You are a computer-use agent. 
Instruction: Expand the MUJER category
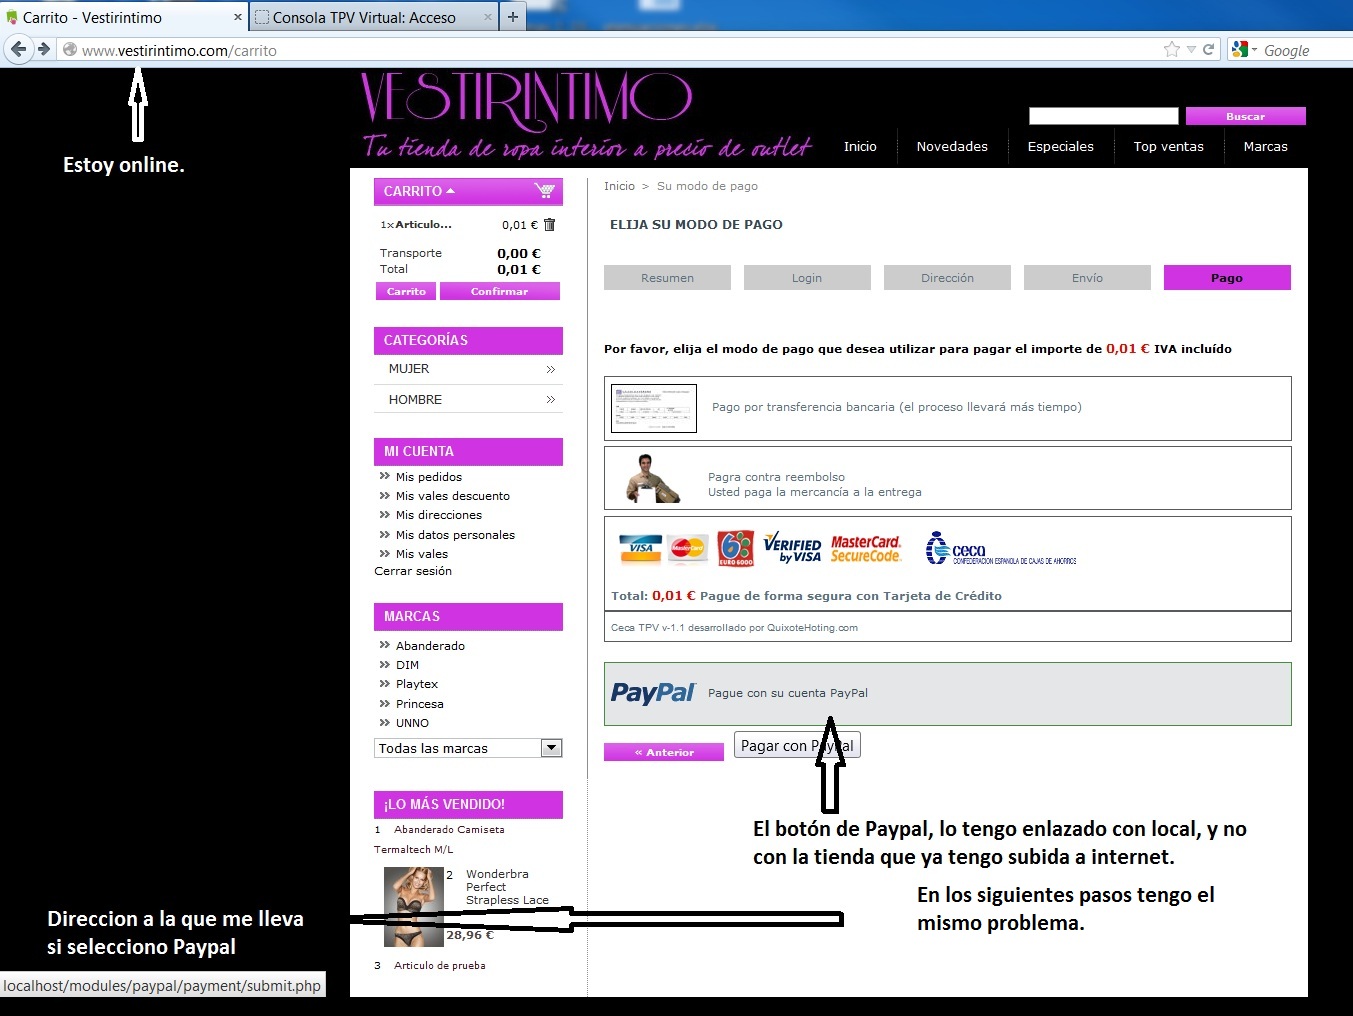(468, 369)
